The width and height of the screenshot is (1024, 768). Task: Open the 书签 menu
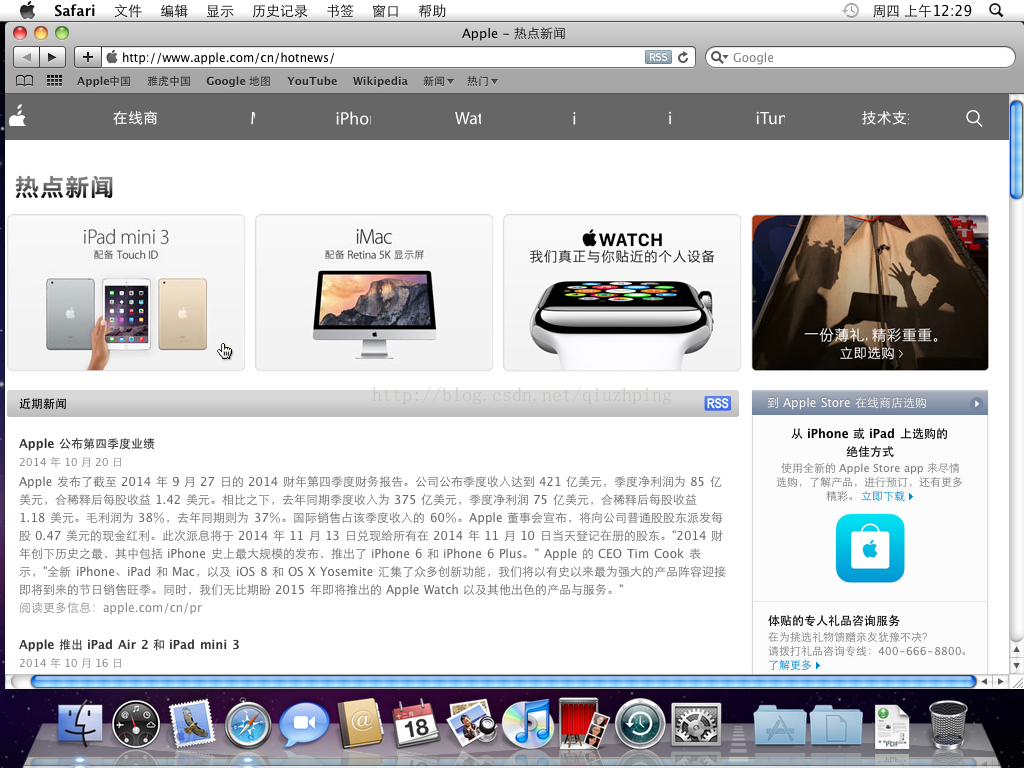tap(340, 10)
